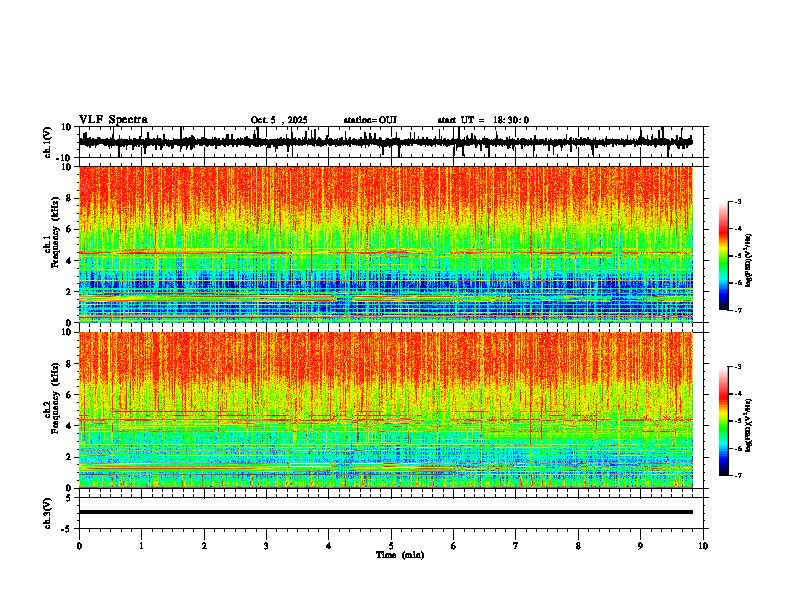Click tick label '2' on Time axis
Viewport: 792px width, 612px height.
[x=204, y=546]
